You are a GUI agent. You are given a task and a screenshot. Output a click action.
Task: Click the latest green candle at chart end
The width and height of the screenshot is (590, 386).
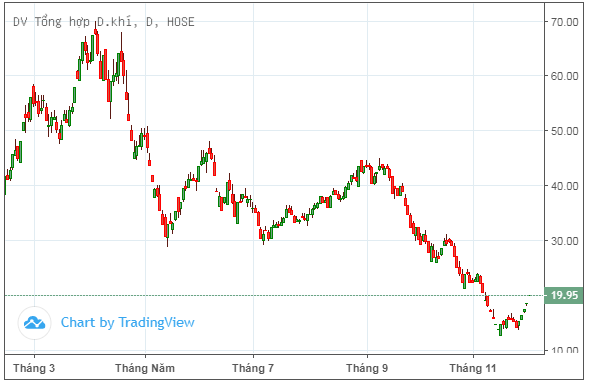(x=526, y=304)
